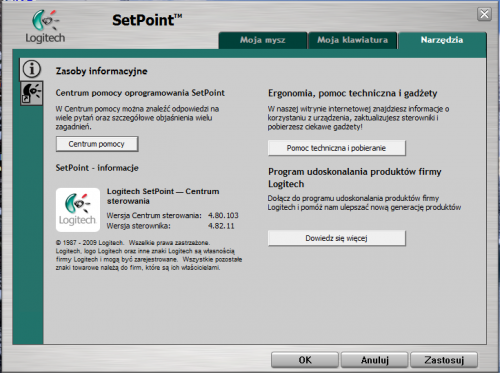The image size is (500, 373).
Task: Click Centrum pomocy oprogramowania SetPoint heading
Action: (140, 93)
